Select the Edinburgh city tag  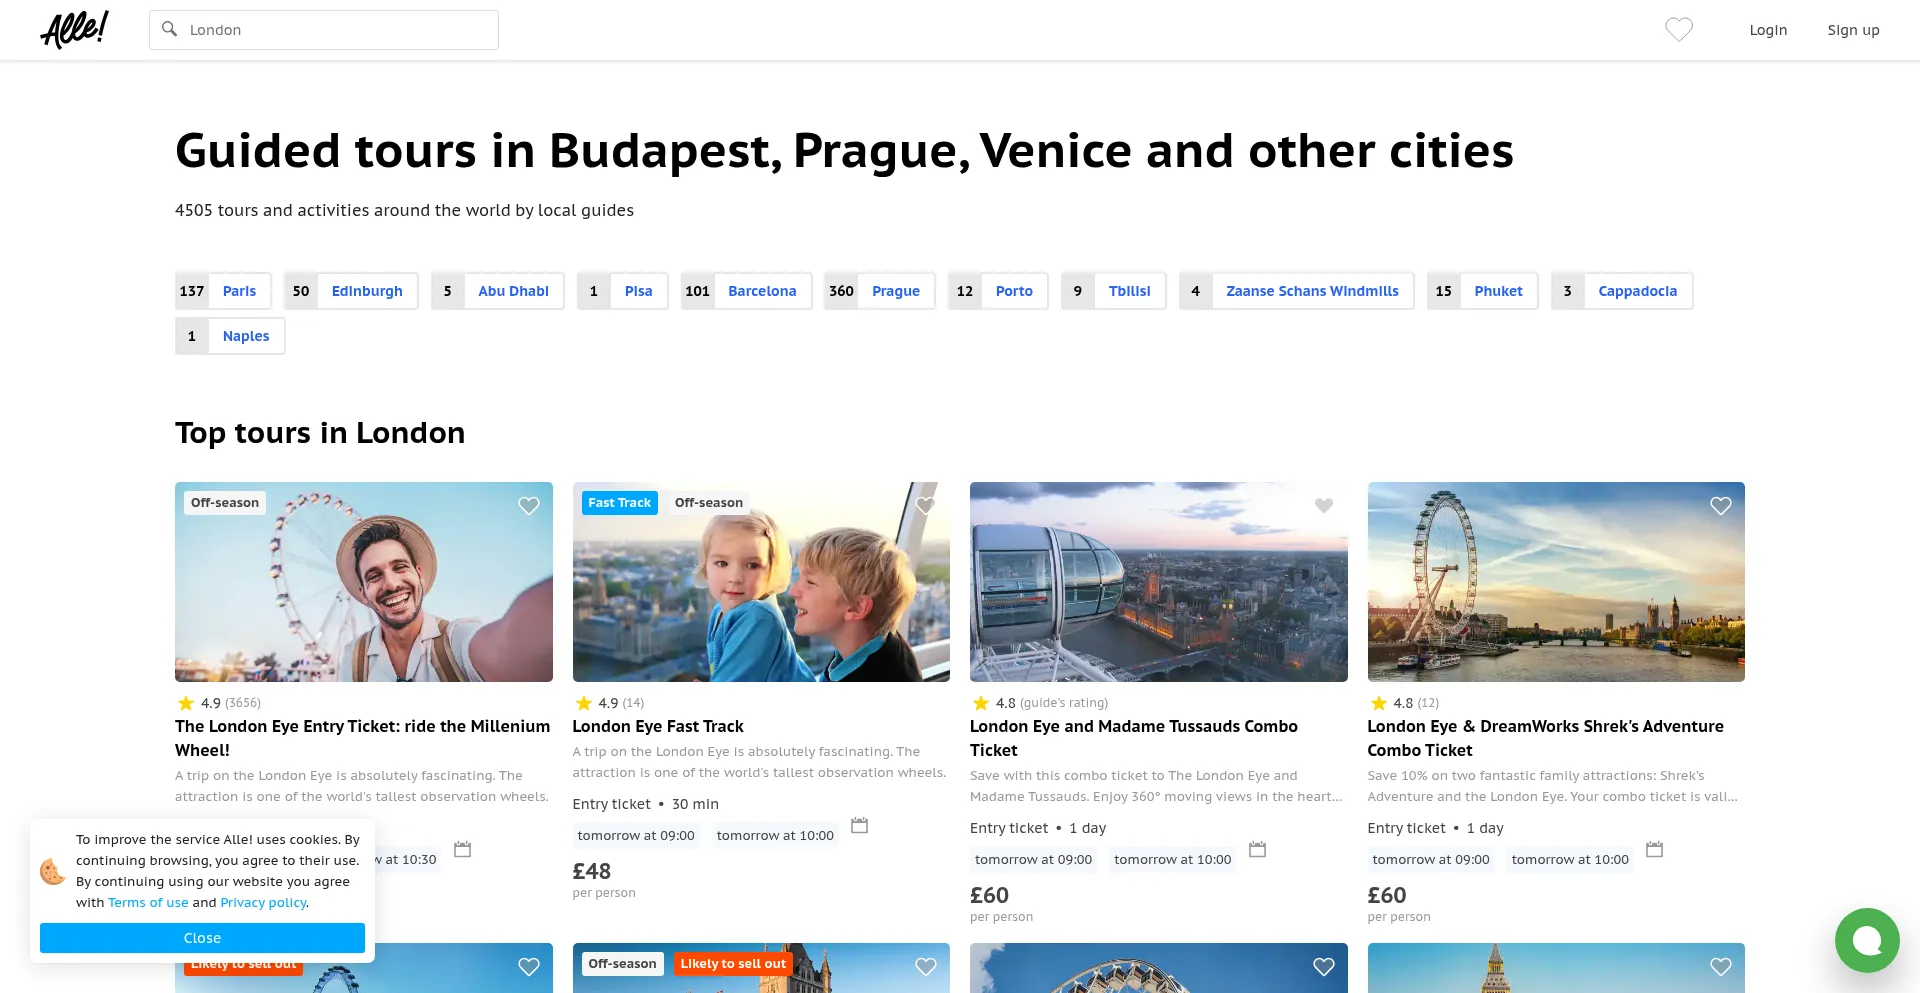pos(351,291)
